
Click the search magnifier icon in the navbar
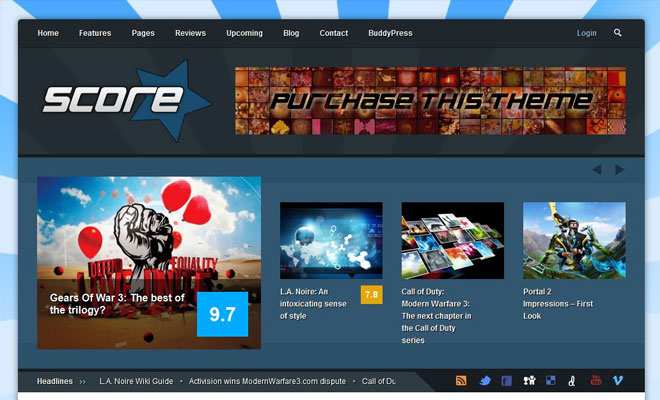click(618, 33)
